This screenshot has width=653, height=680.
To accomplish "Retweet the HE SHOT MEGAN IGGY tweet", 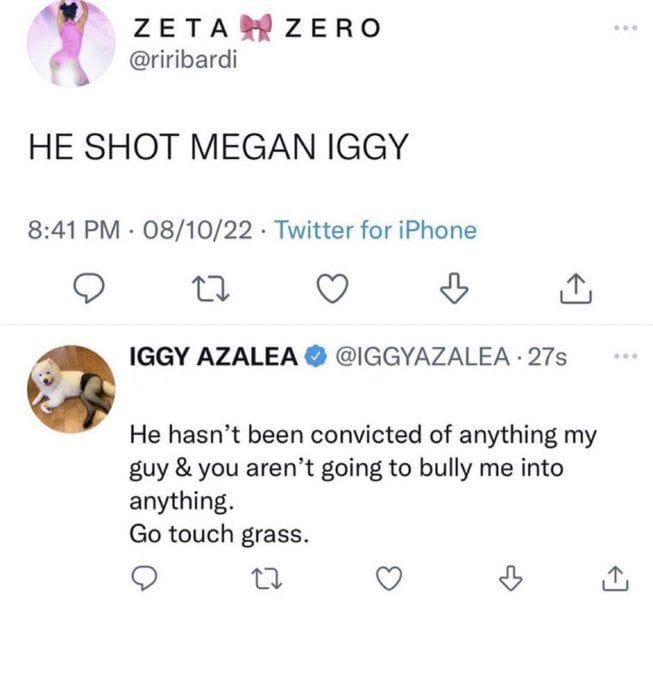I will [x=207, y=290].
